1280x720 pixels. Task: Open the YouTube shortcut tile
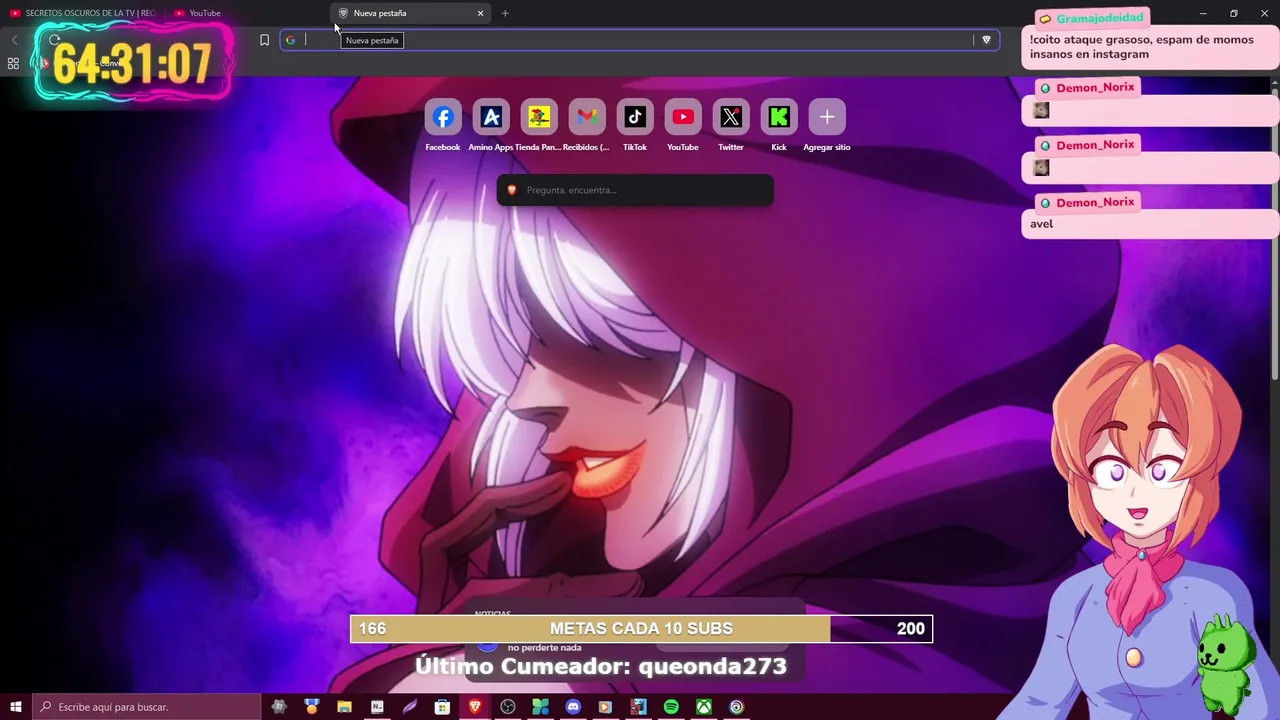pyautogui.click(x=683, y=118)
